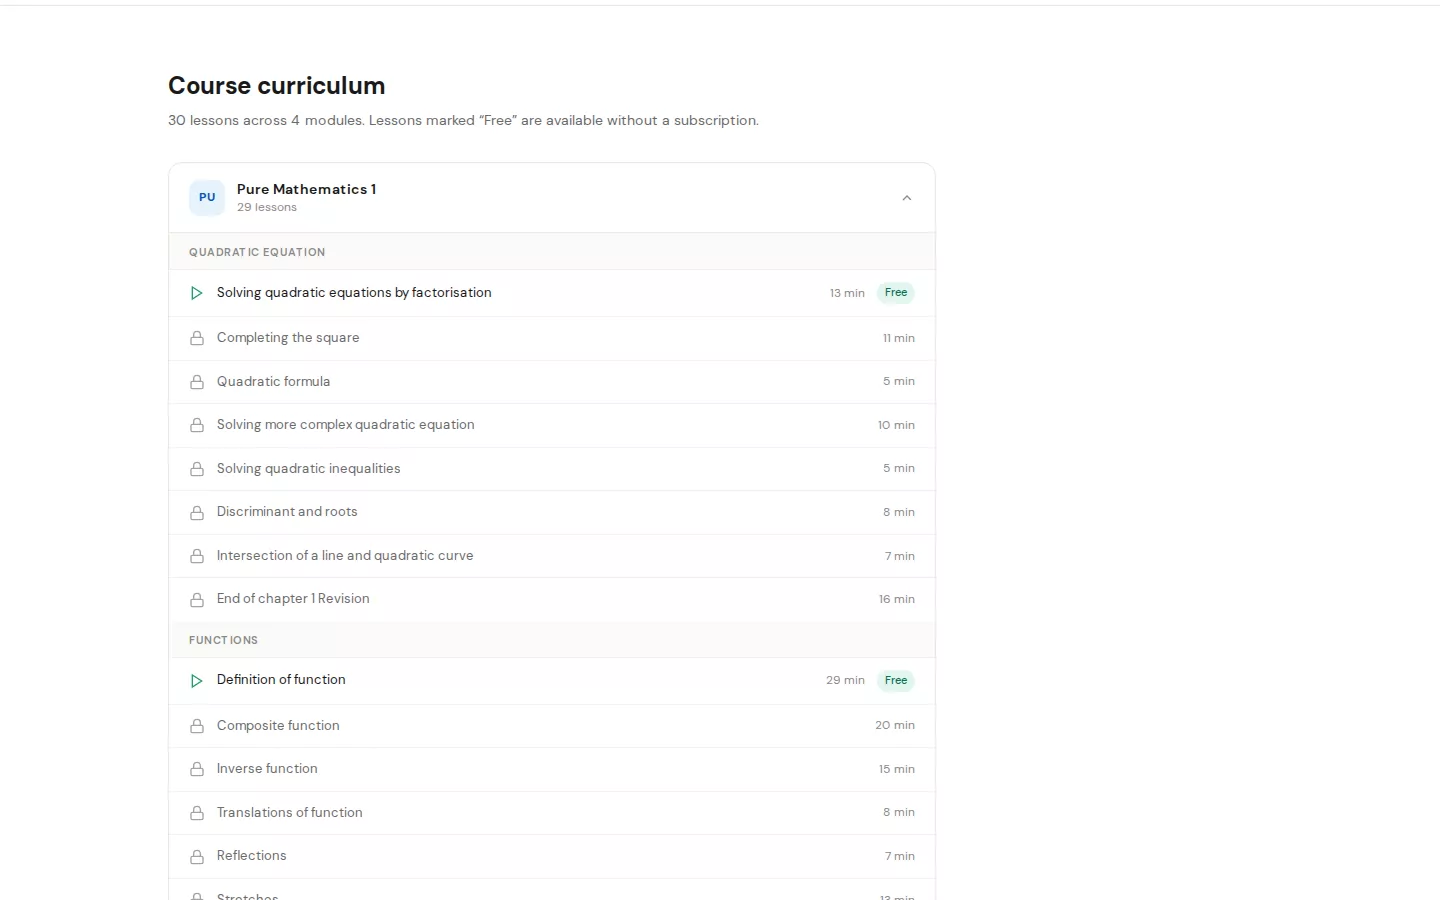Open the Solving quadratic equations by factorisation lesson
The height and width of the screenshot is (900, 1440).
552,293
